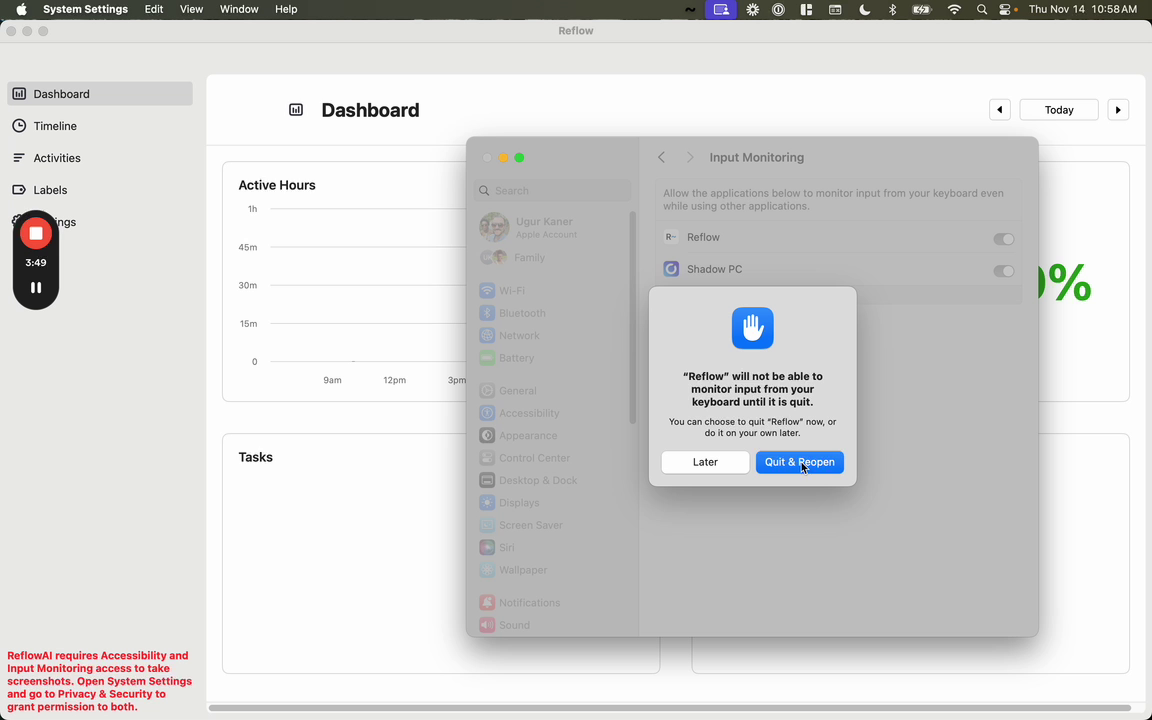Click the Dashboard chart icon in sidebar
Screen dimensions: 1152x720
(x=19, y=94)
